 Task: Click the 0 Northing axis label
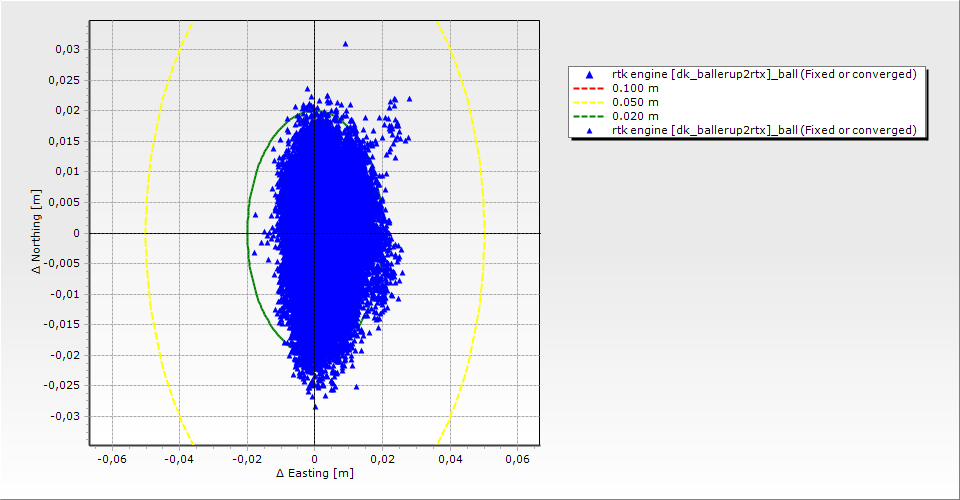(x=77, y=233)
